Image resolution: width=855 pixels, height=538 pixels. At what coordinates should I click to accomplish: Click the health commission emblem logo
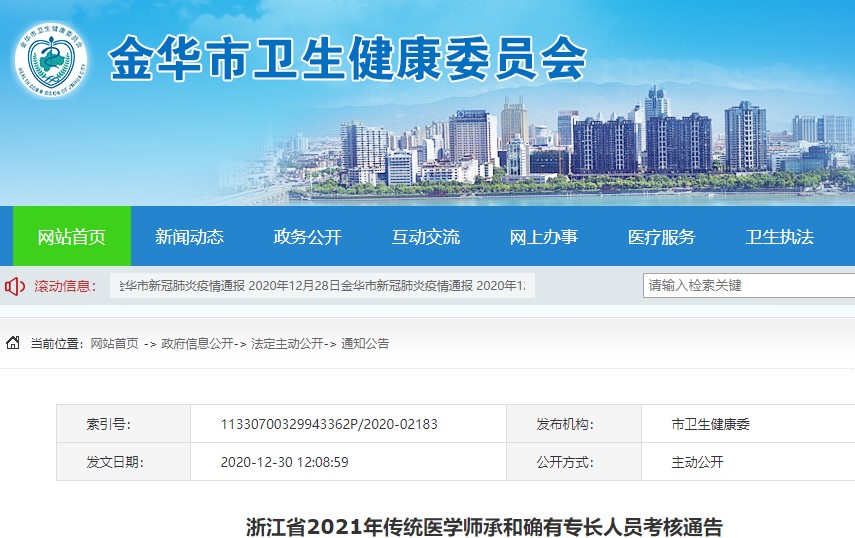coord(50,59)
